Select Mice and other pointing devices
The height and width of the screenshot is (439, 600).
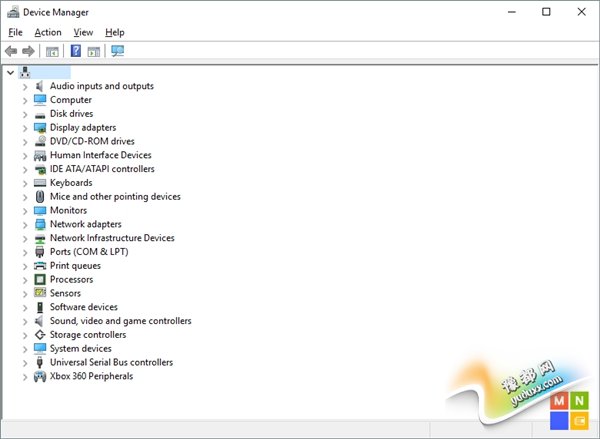[x=115, y=197]
